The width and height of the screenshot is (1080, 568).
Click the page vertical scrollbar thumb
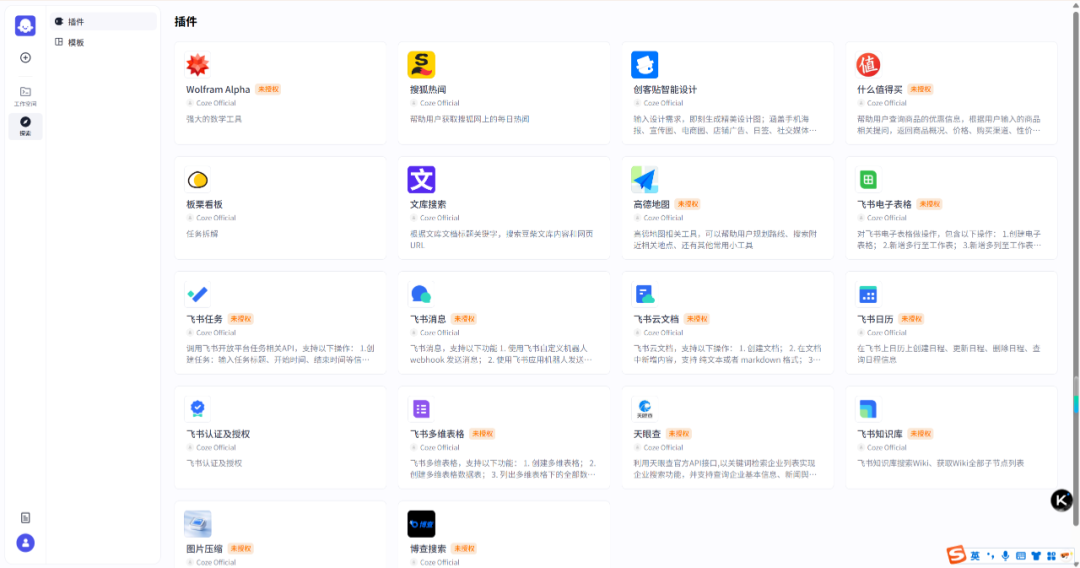1076,269
